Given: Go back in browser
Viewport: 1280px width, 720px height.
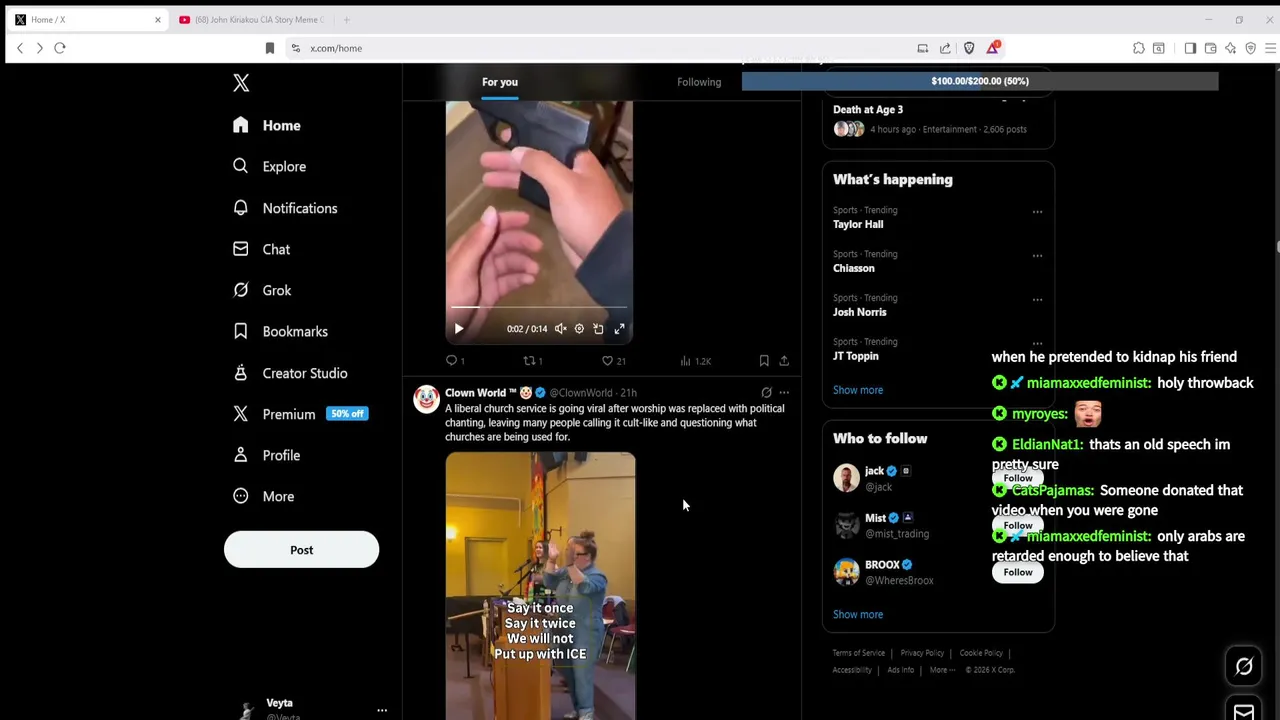Looking at the screenshot, I should pos(19,48).
